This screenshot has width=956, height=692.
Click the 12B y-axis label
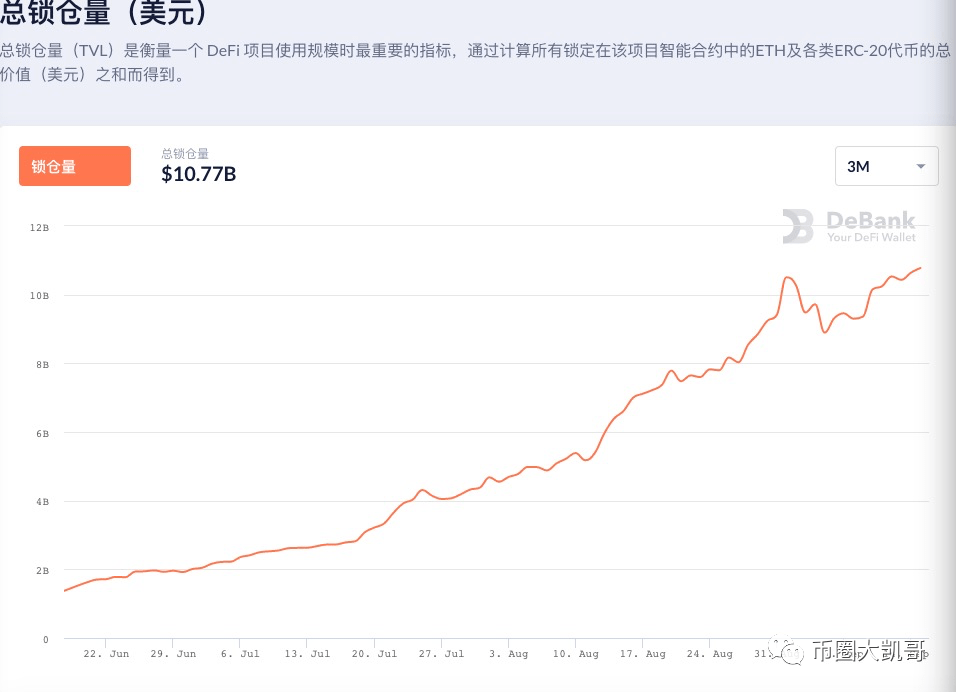39,227
